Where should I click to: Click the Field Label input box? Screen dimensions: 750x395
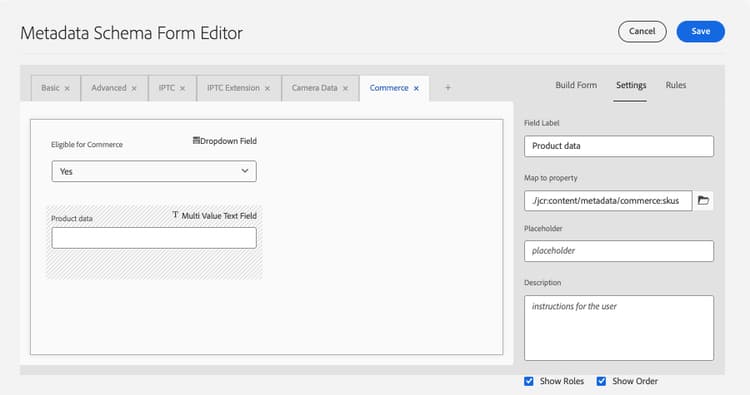point(619,146)
